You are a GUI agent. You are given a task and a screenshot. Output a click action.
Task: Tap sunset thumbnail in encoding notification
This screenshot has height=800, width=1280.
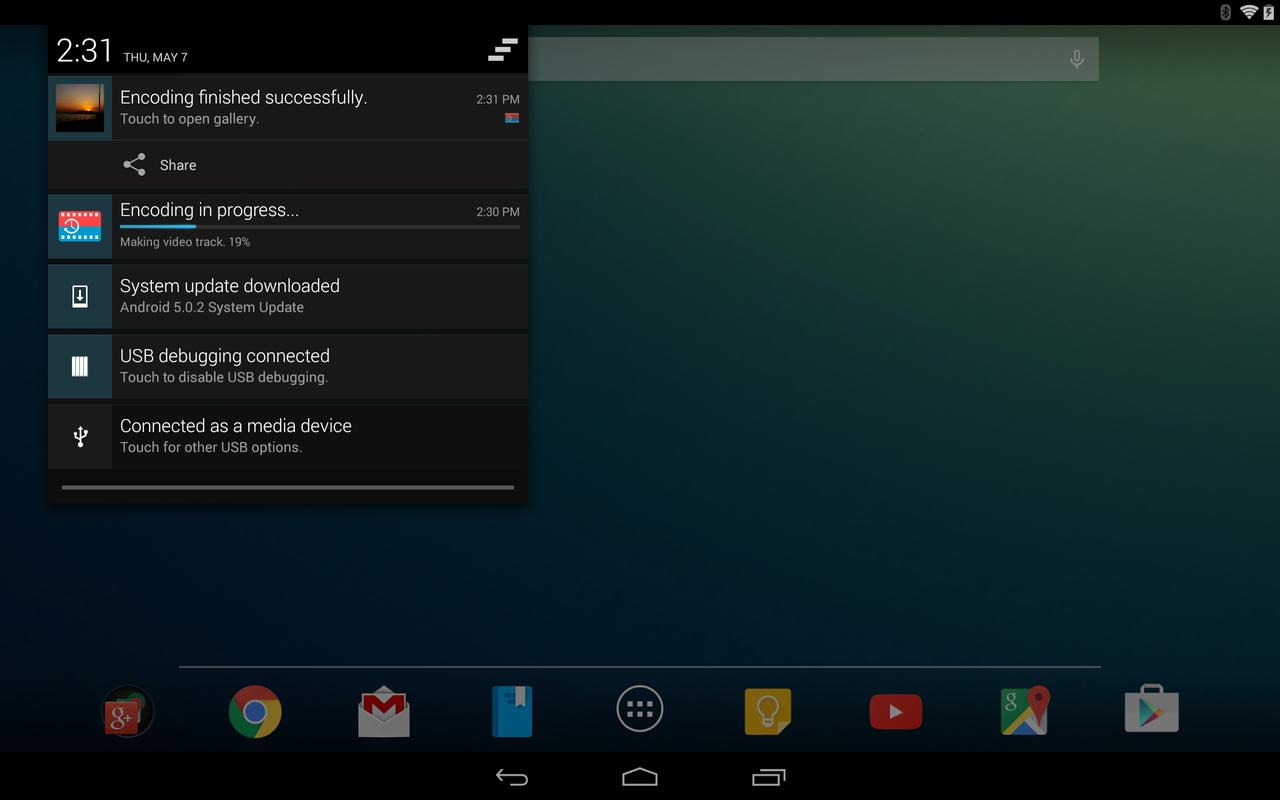pos(80,108)
